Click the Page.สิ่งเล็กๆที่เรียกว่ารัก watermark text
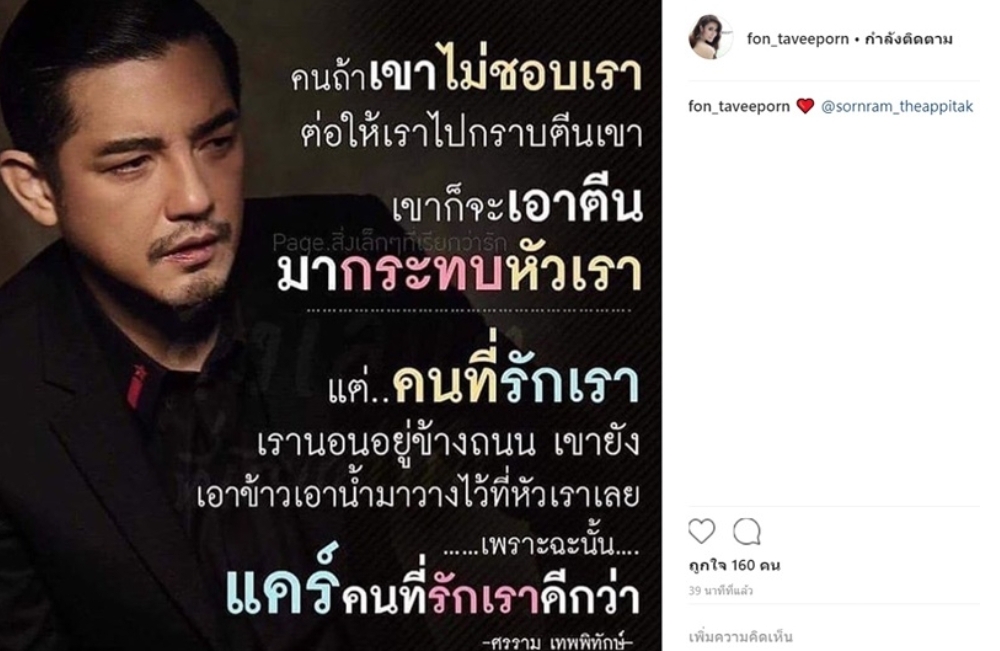This screenshot has height=651, width=1000. tap(389, 243)
